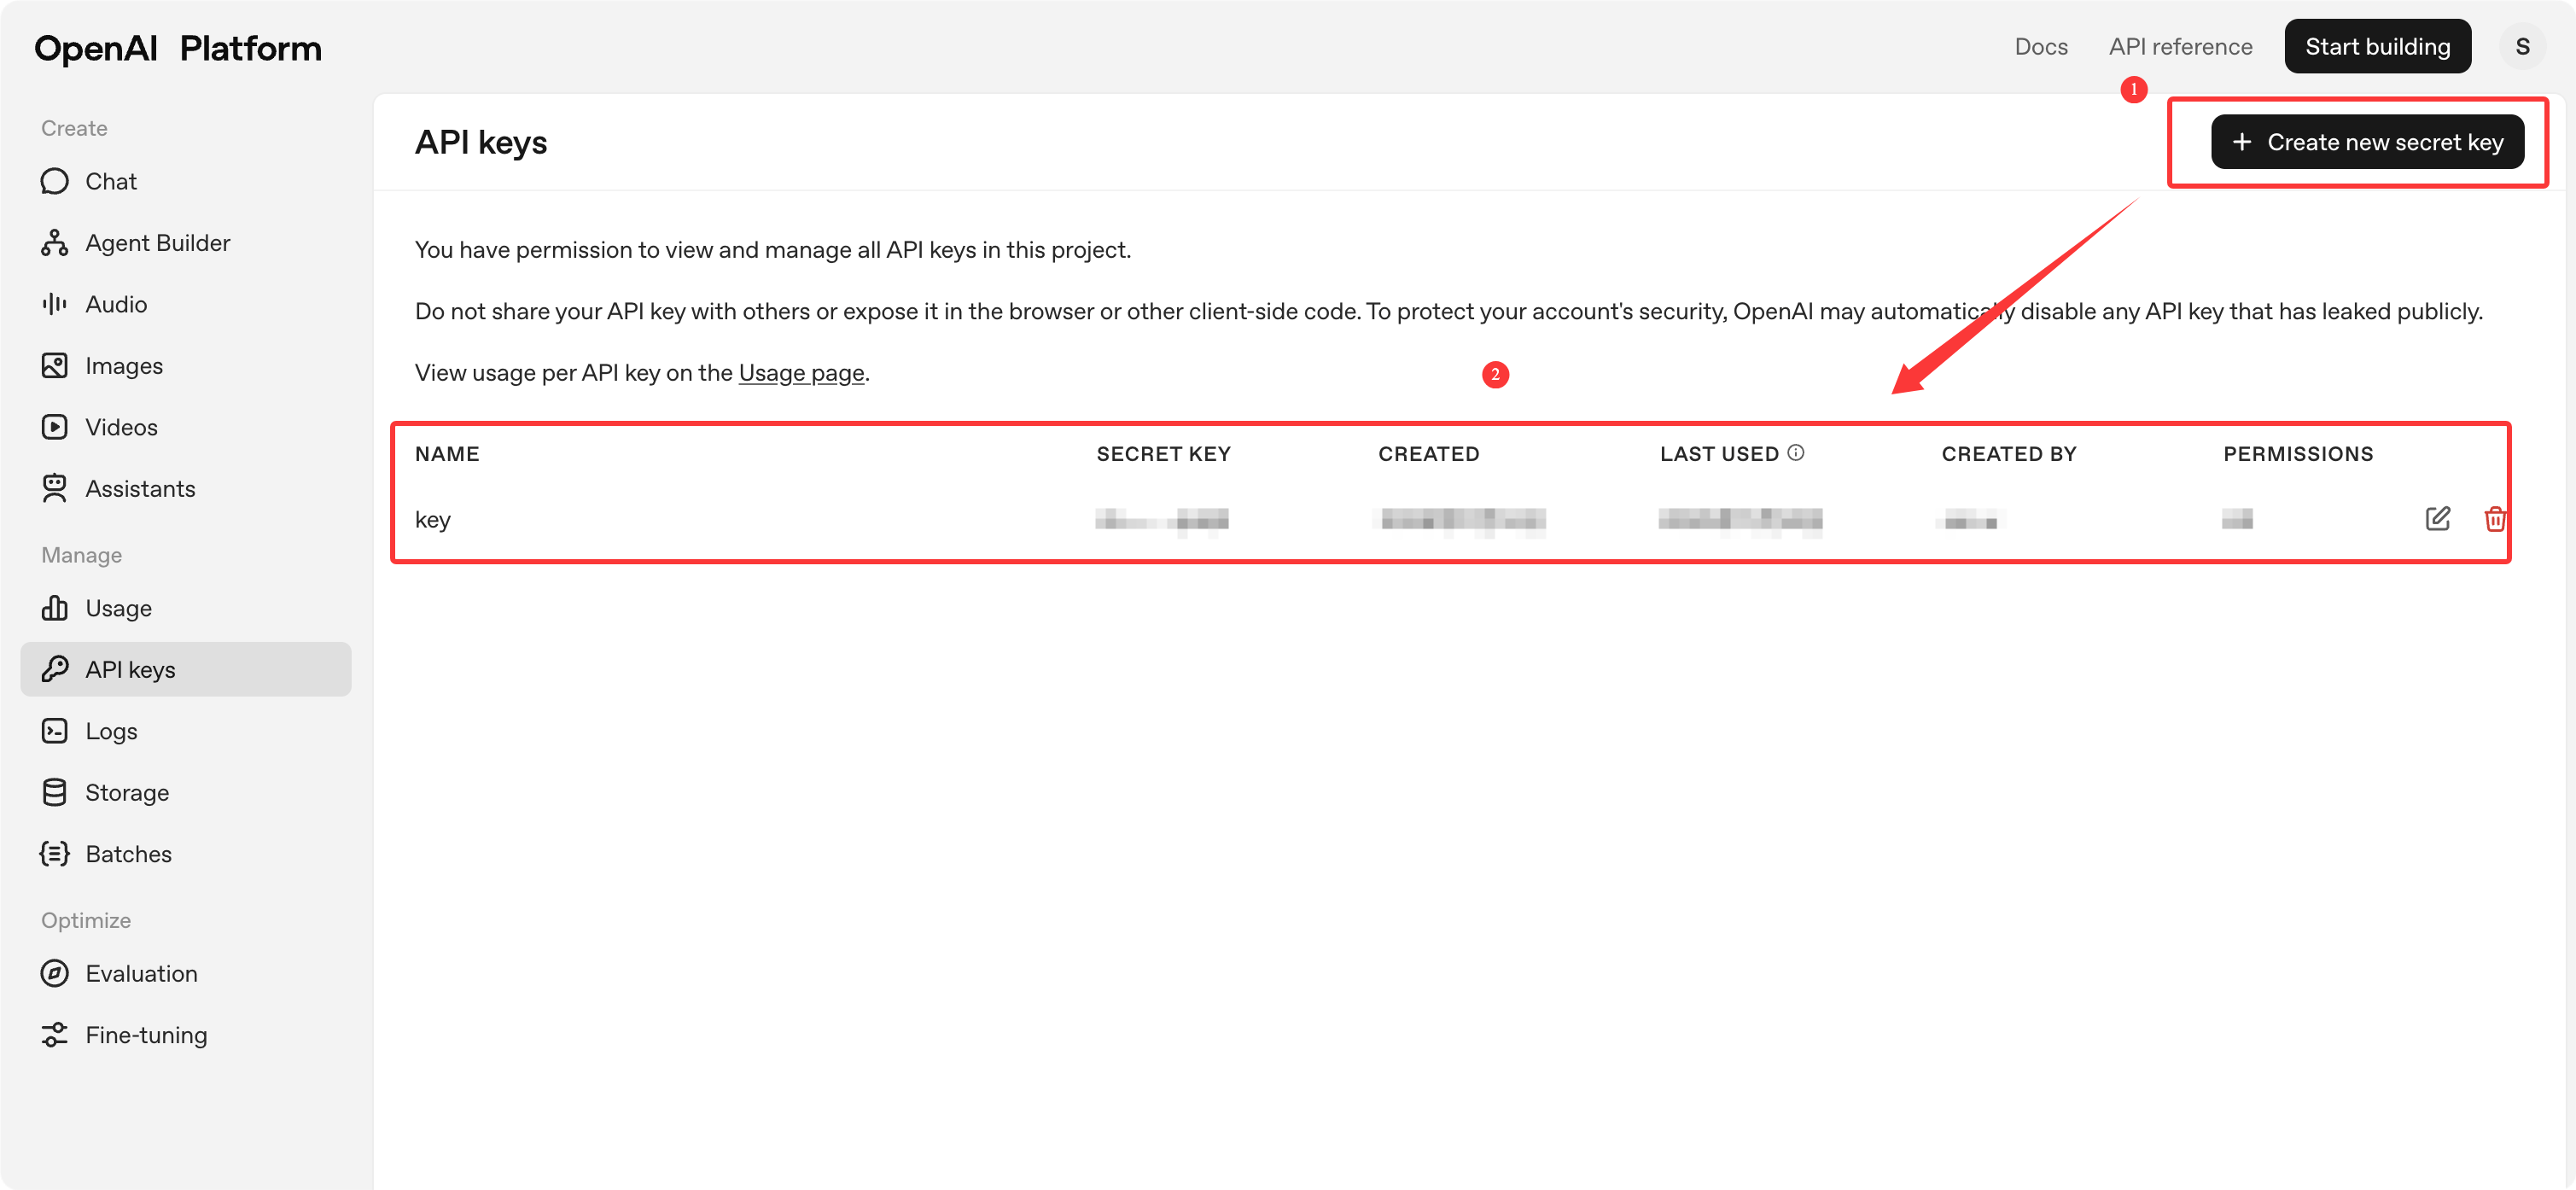Click the Last Used info icon

pos(1796,453)
